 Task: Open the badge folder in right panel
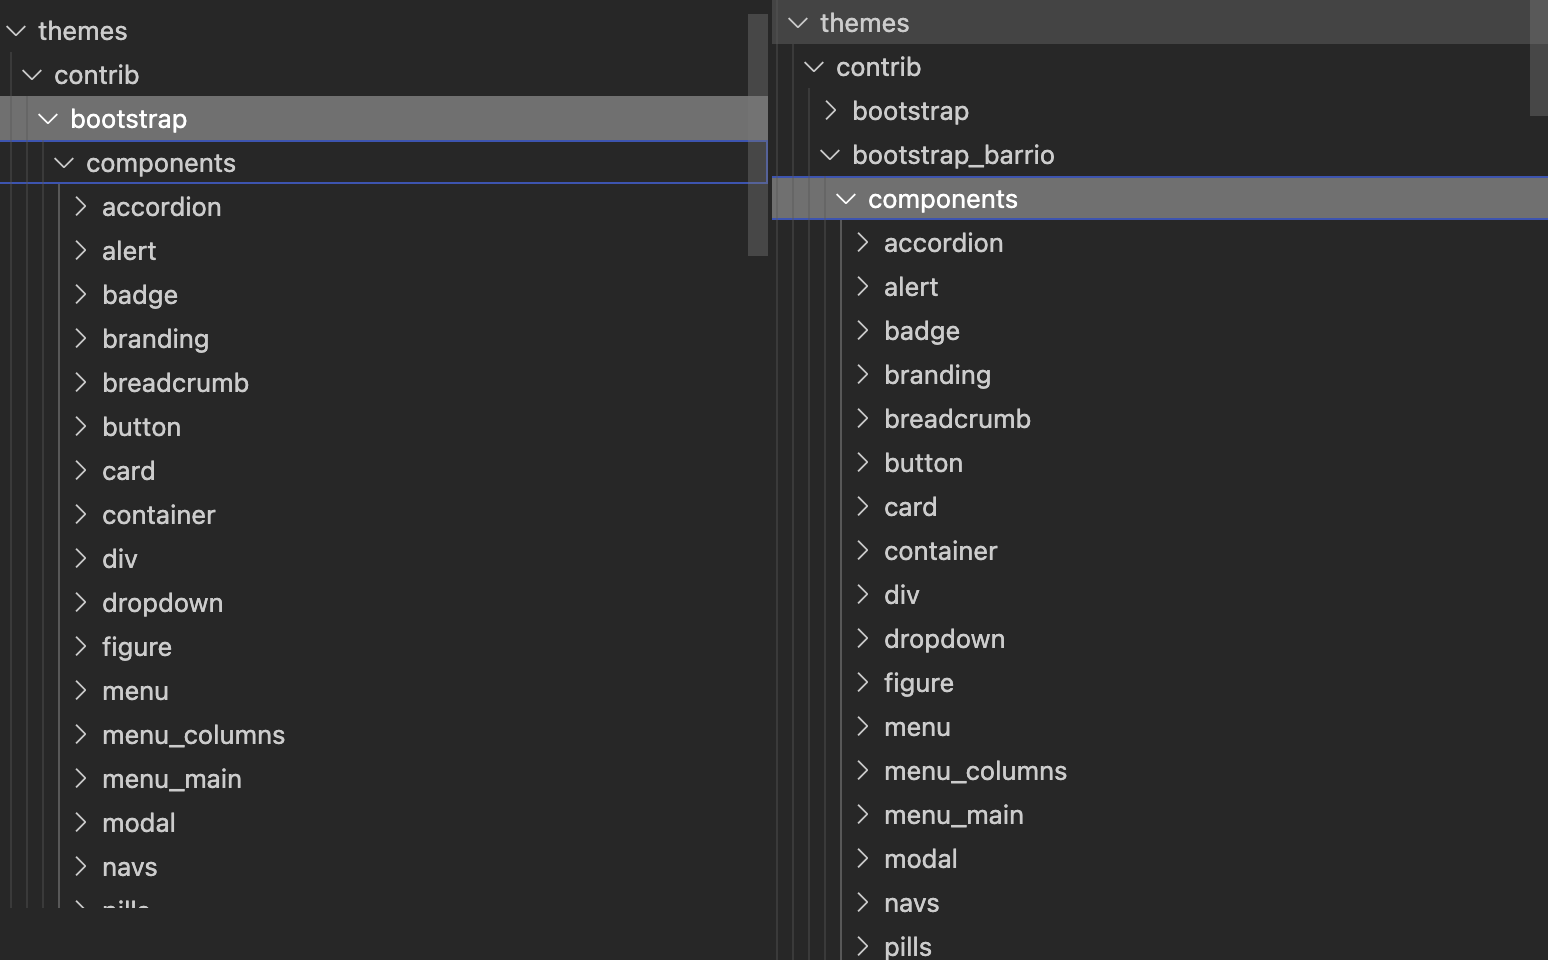[x=921, y=331]
